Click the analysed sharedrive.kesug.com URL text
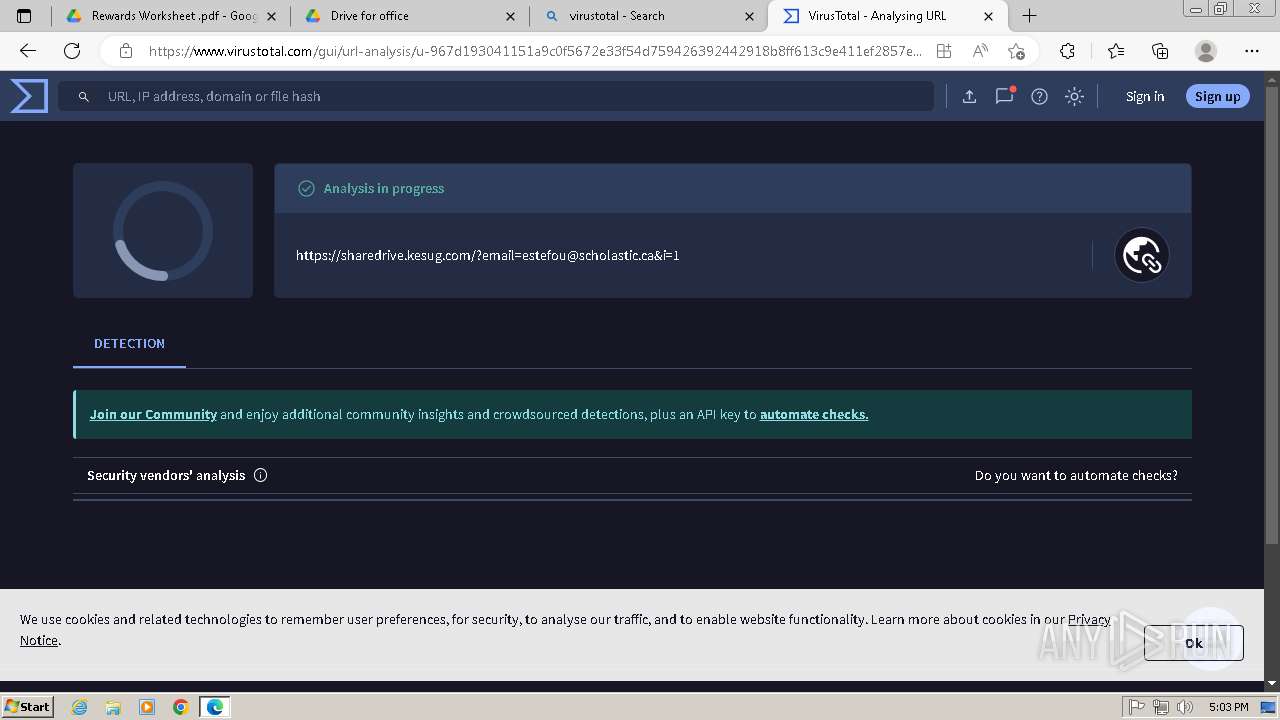Screen dimensions: 1280x720 tap(488, 255)
